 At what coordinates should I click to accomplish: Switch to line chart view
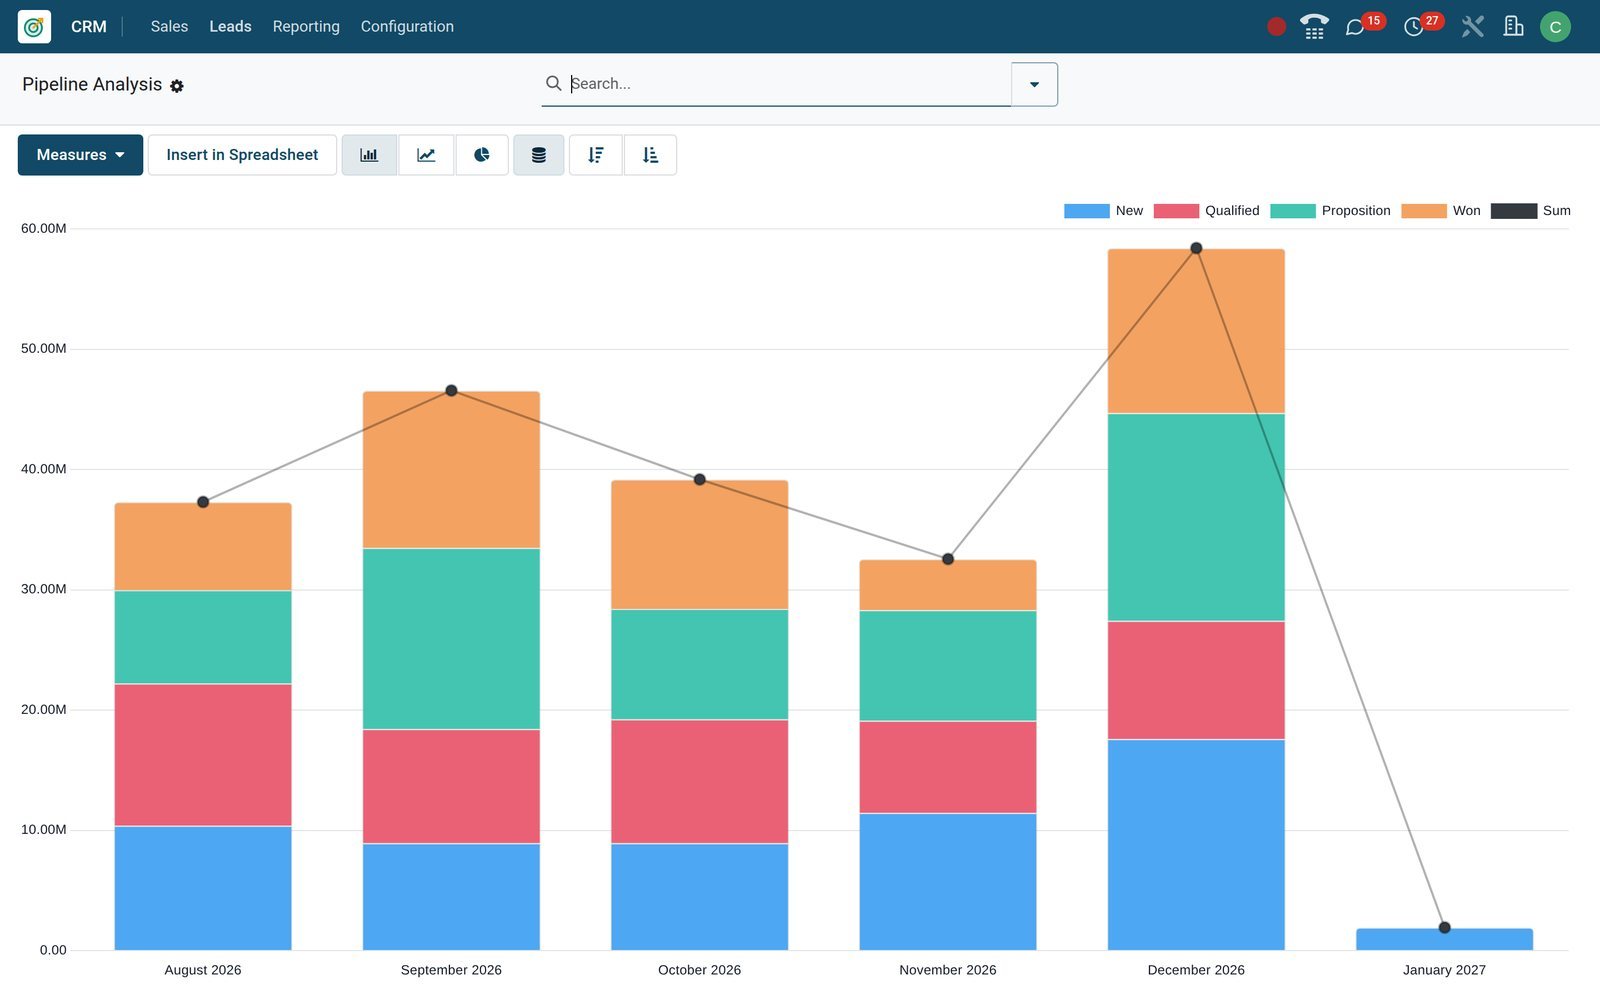coord(426,155)
